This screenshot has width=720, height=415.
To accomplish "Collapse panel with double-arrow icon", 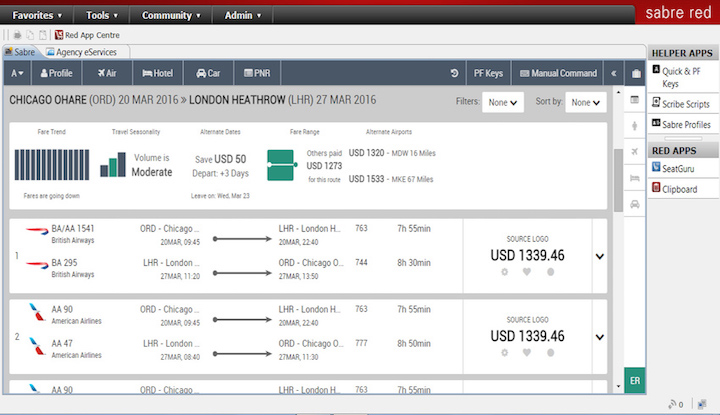I will (x=613, y=73).
